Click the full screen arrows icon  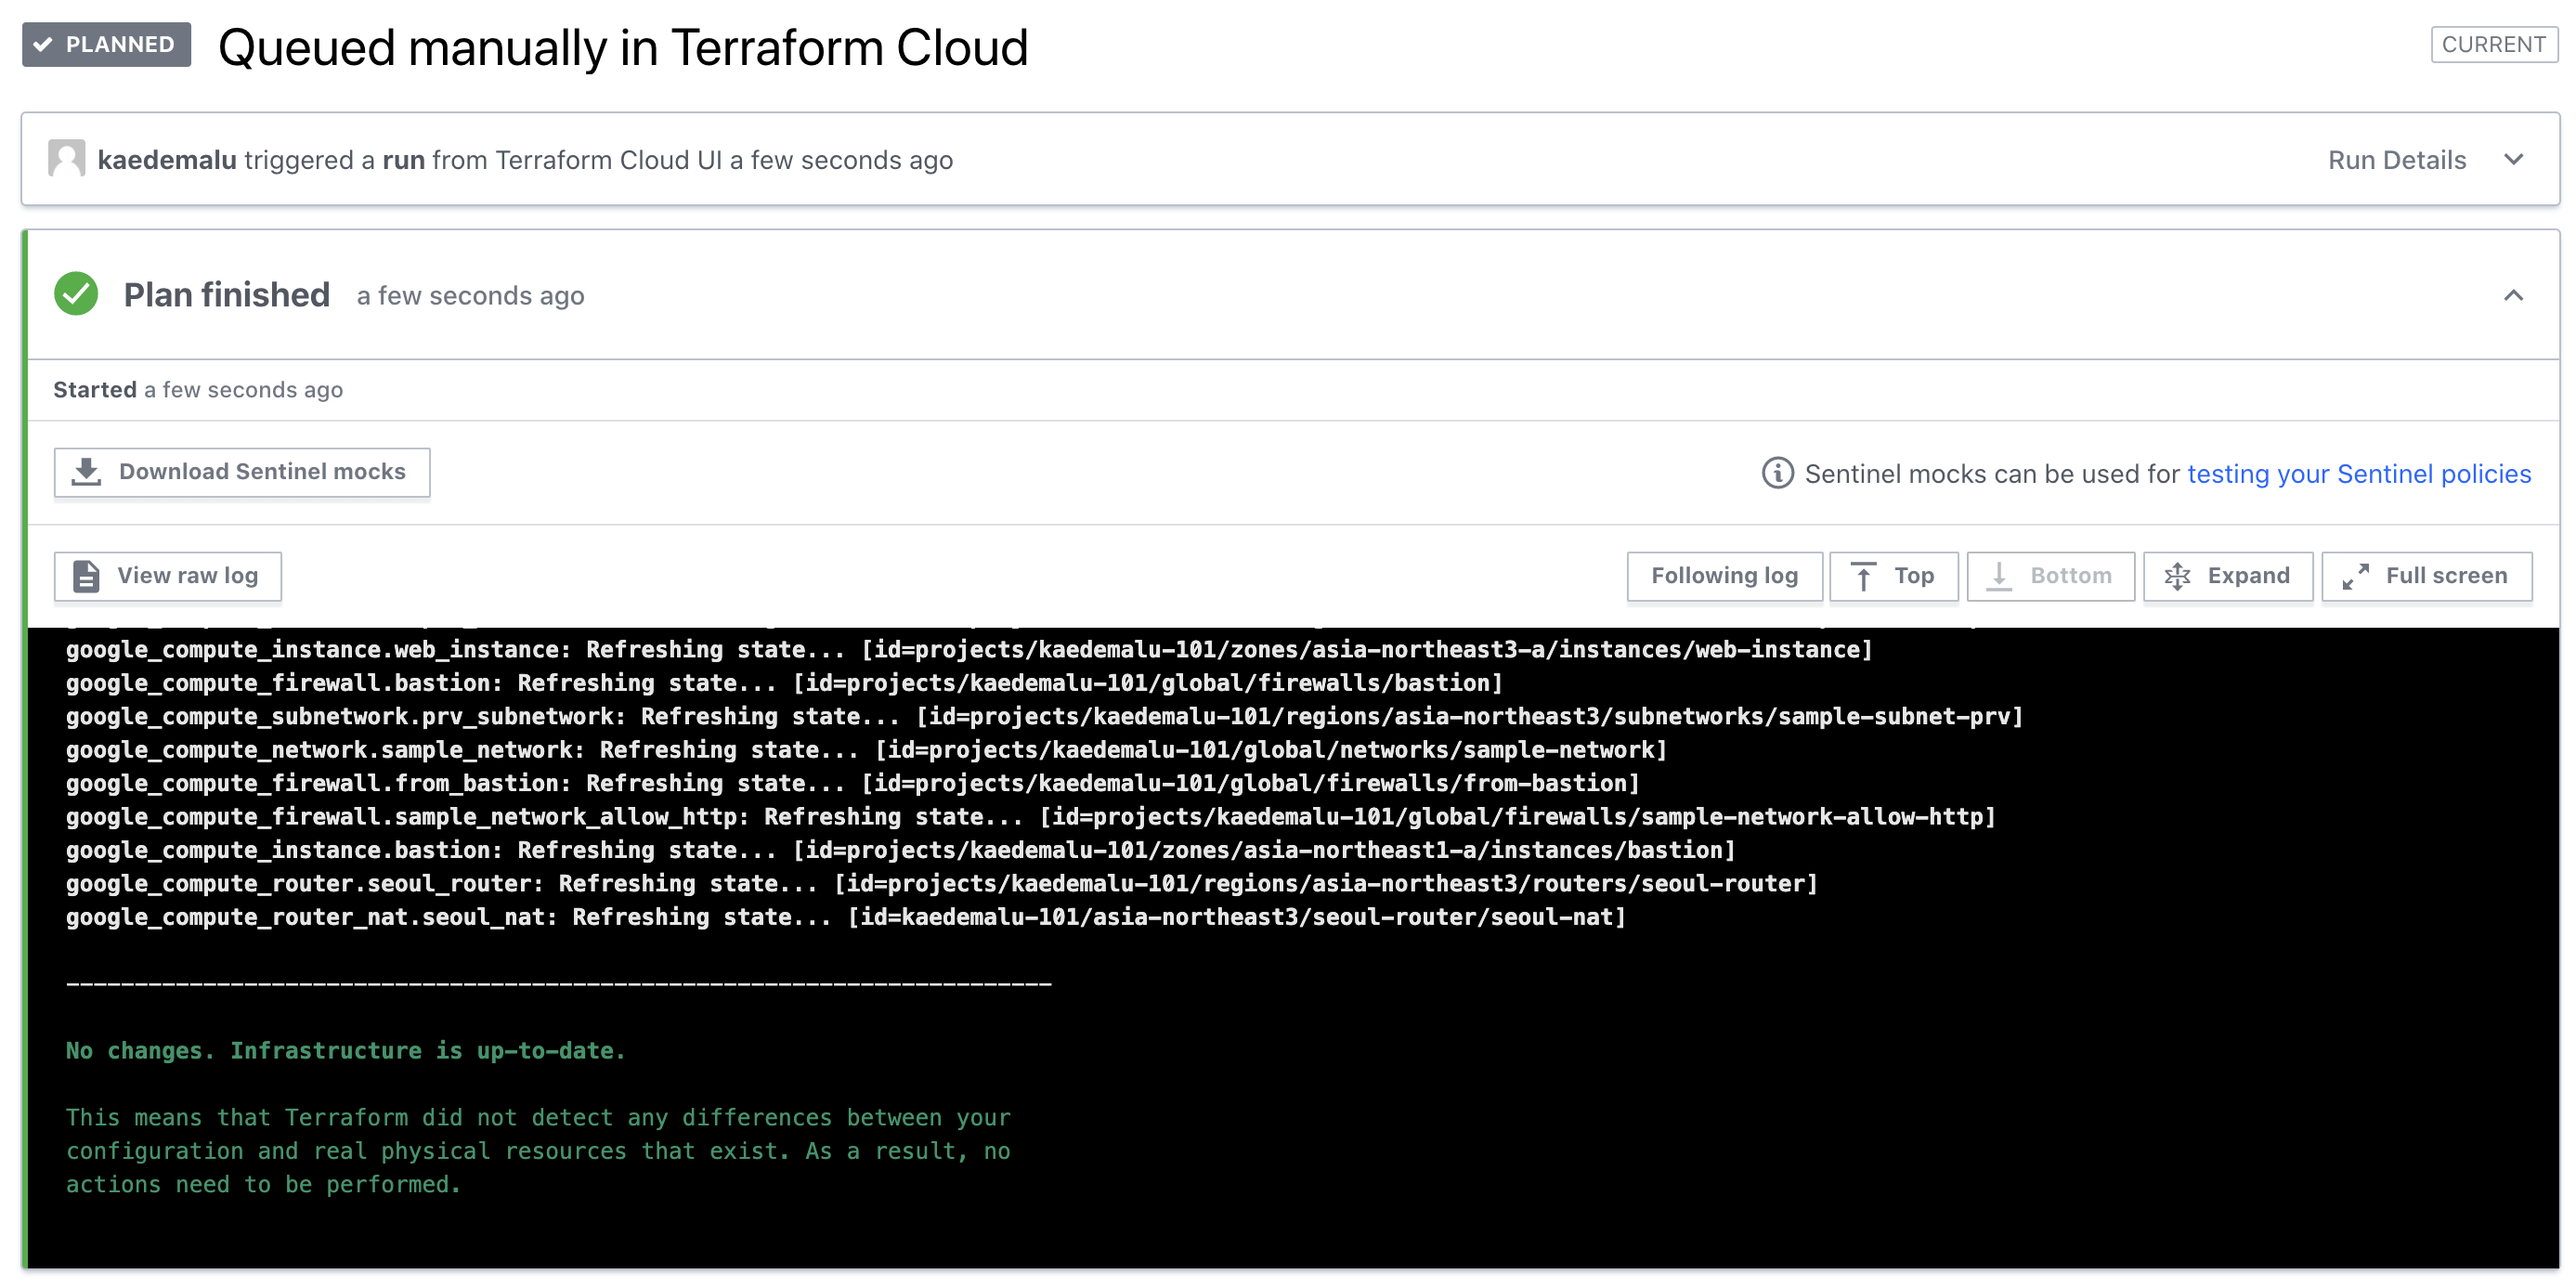2356,576
